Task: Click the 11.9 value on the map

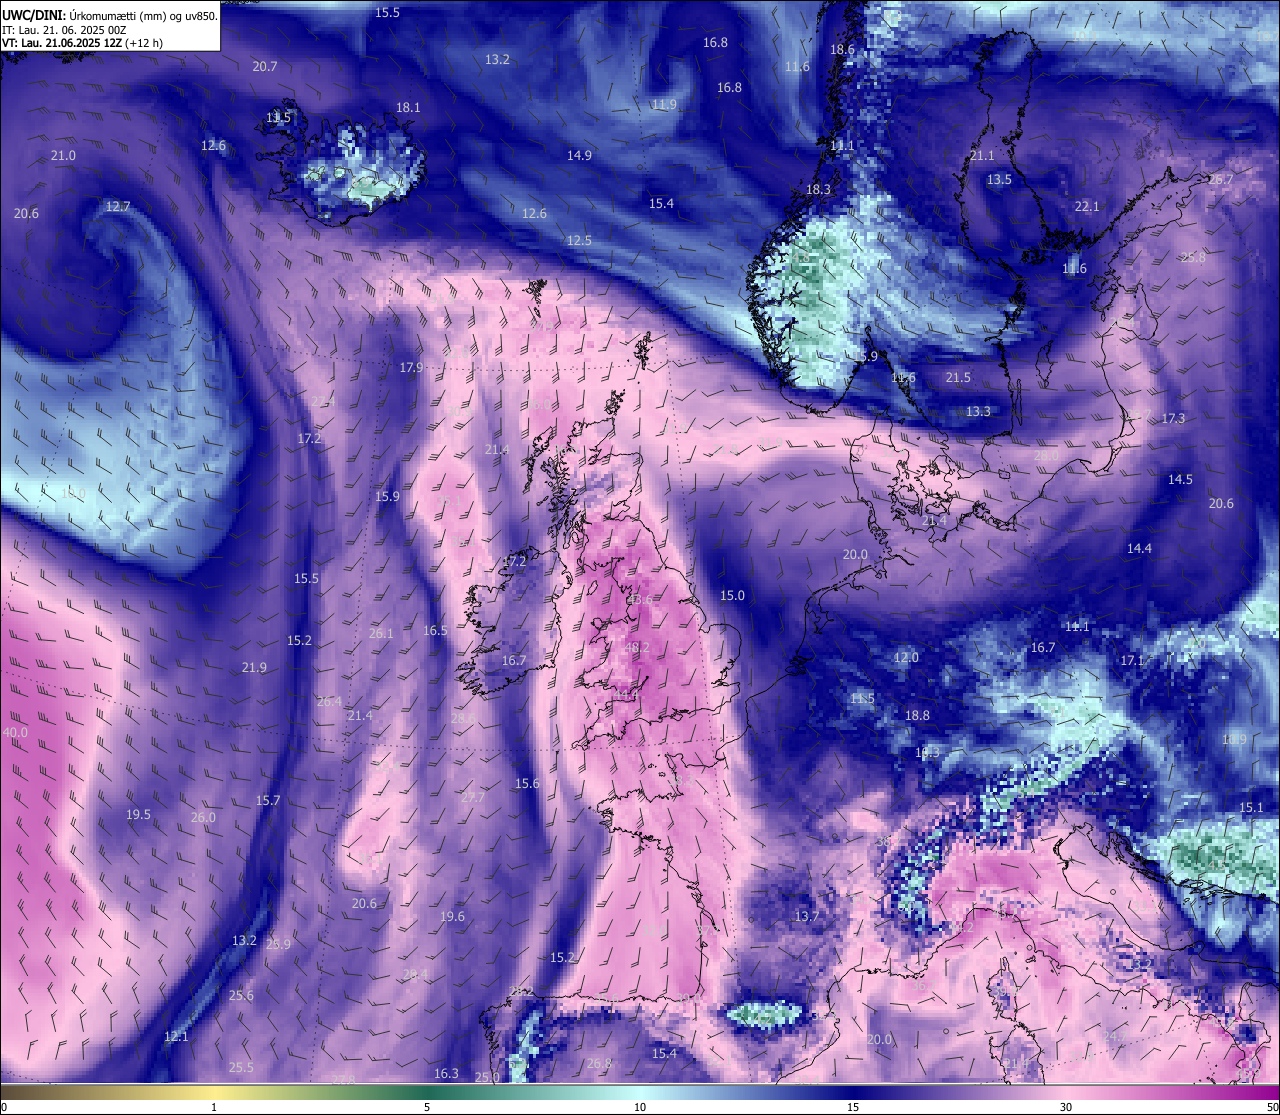Action: (664, 104)
